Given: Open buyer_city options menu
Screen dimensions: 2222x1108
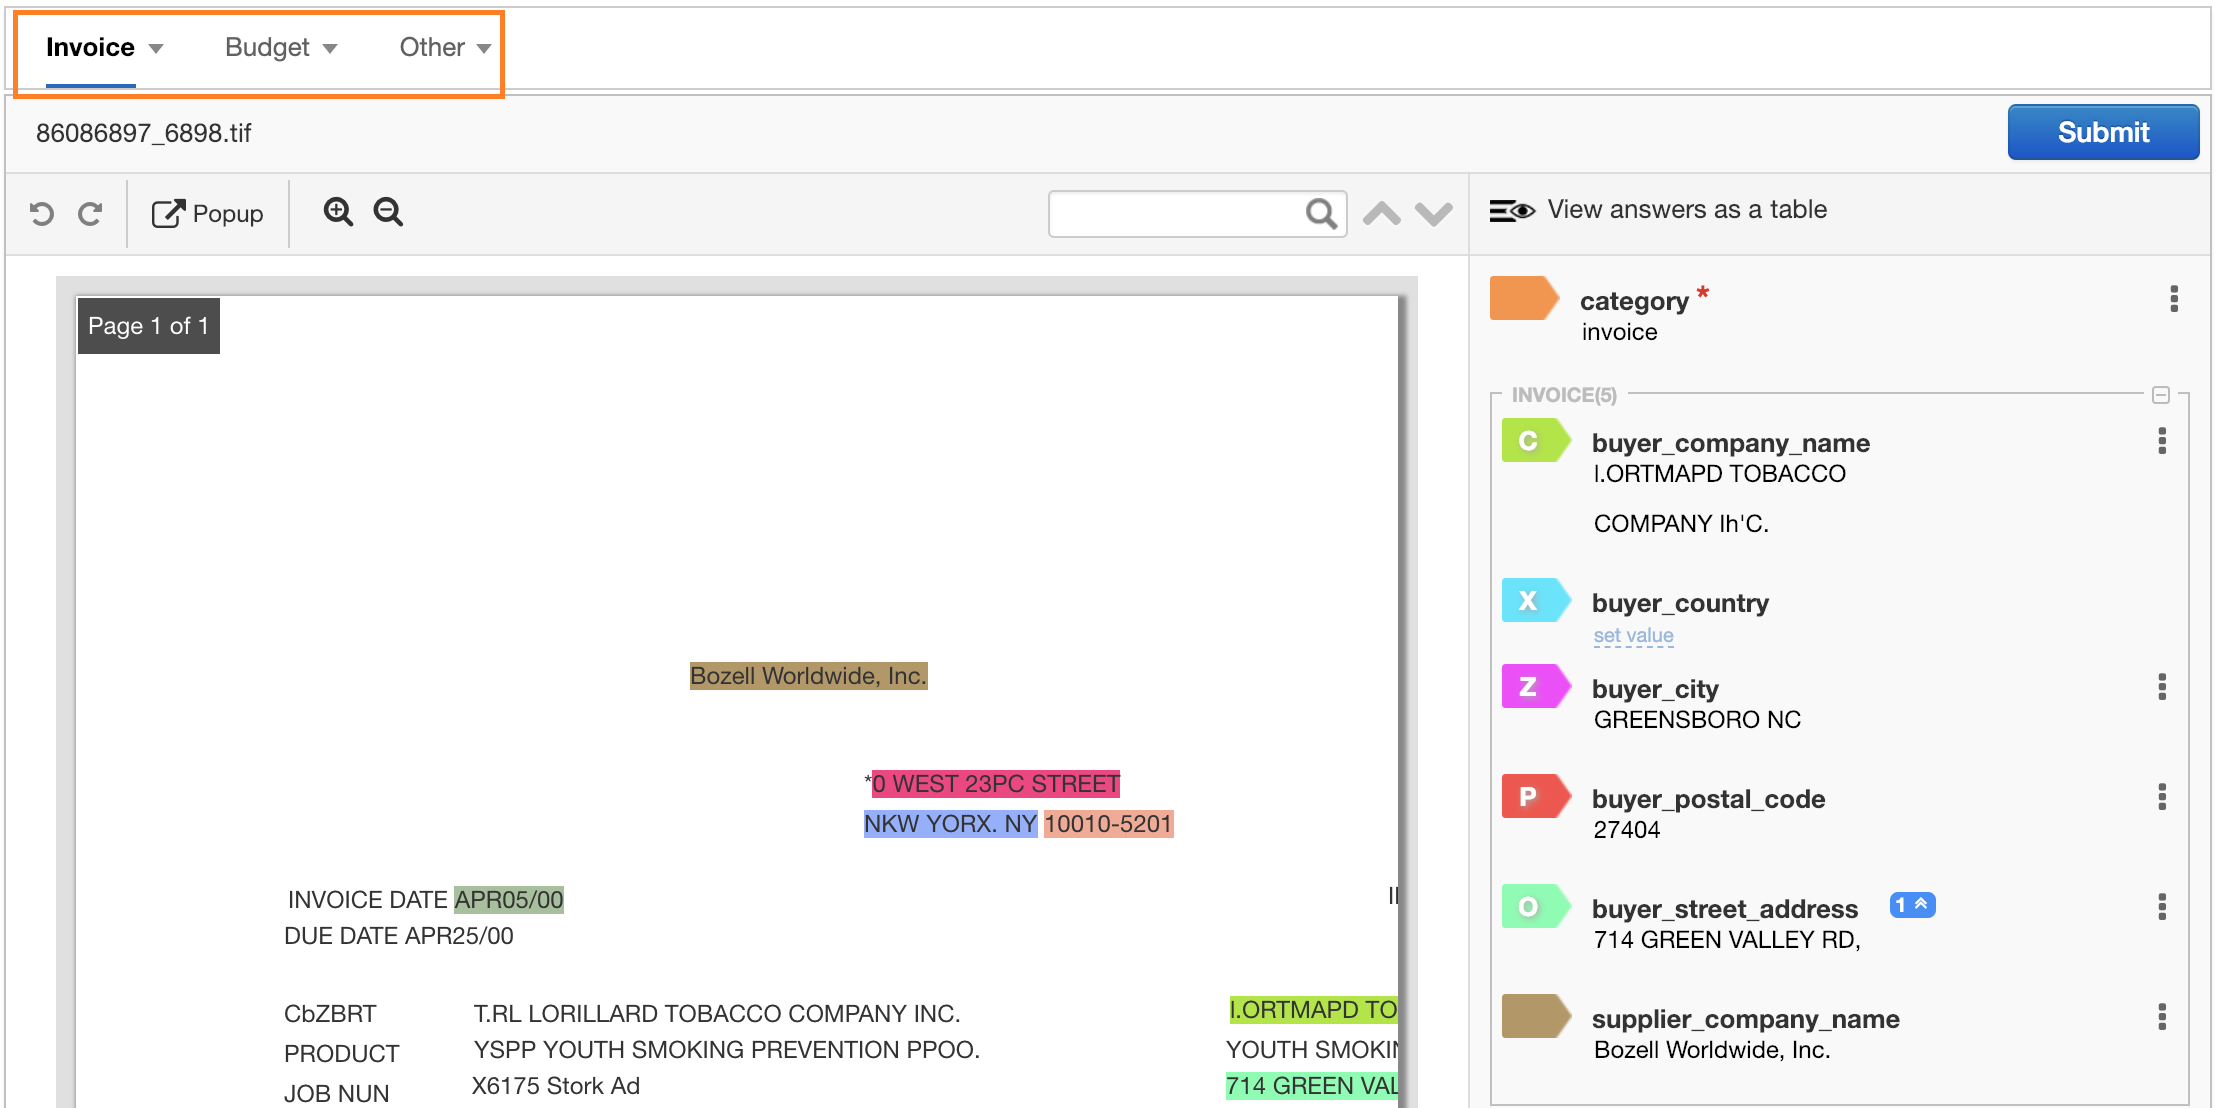Looking at the screenshot, I should (2162, 687).
